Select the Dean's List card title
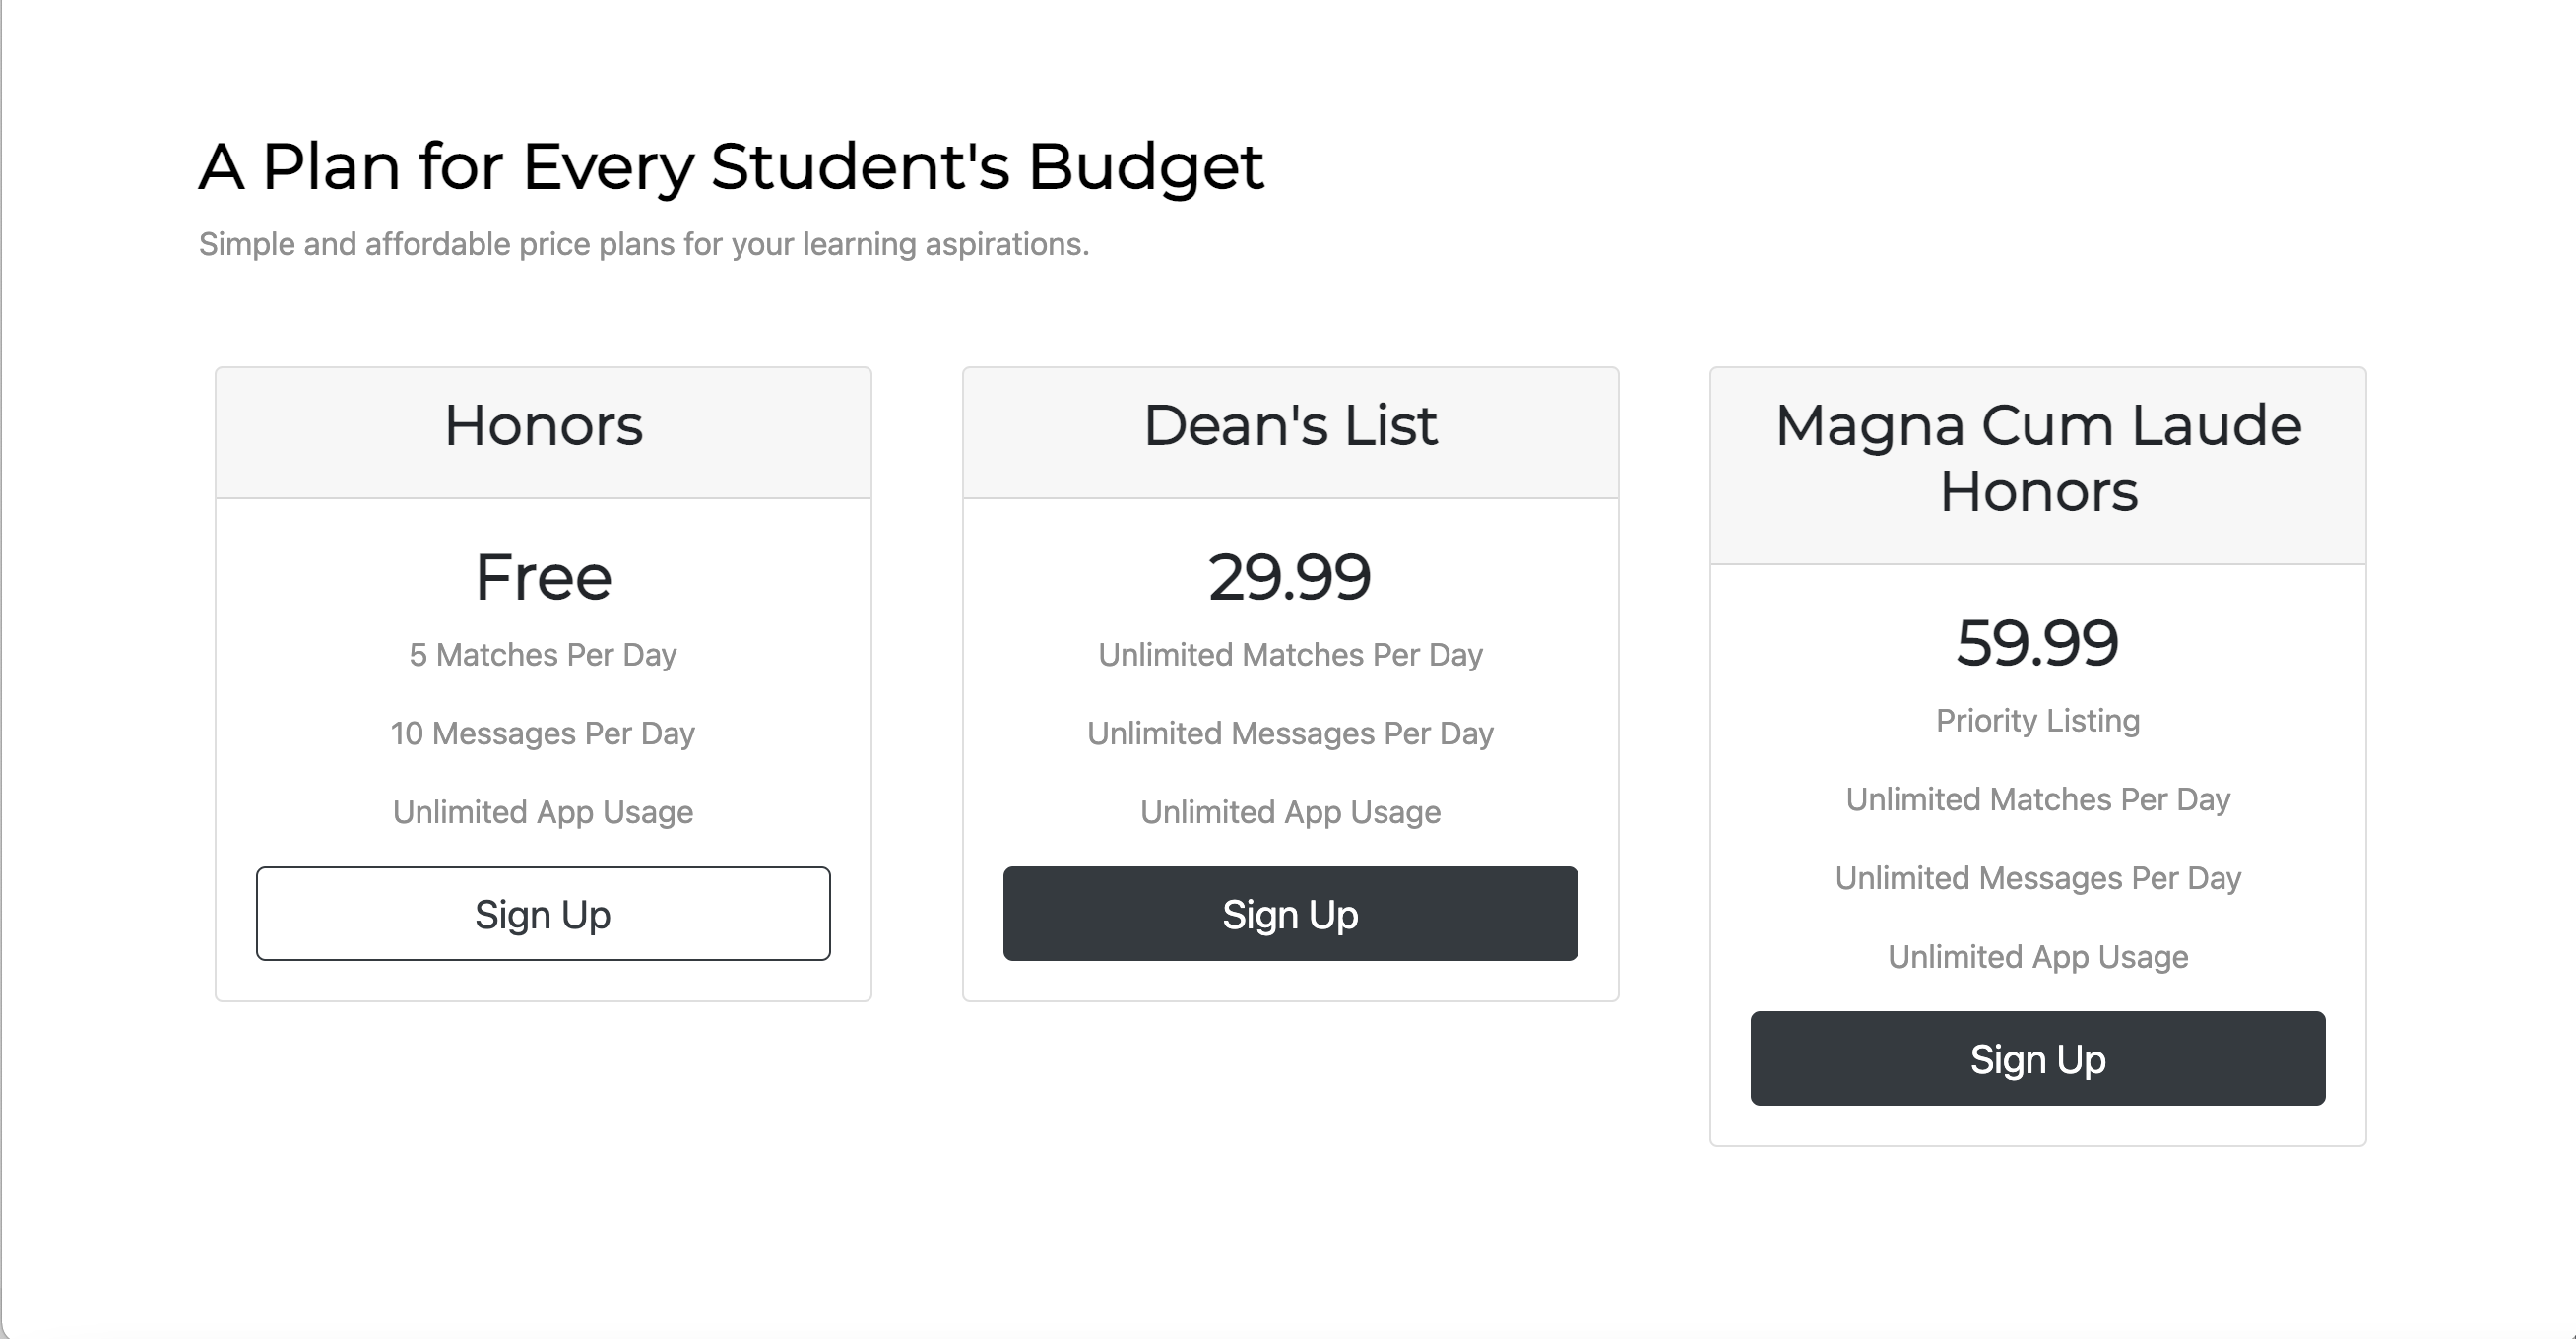 tap(1290, 426)
